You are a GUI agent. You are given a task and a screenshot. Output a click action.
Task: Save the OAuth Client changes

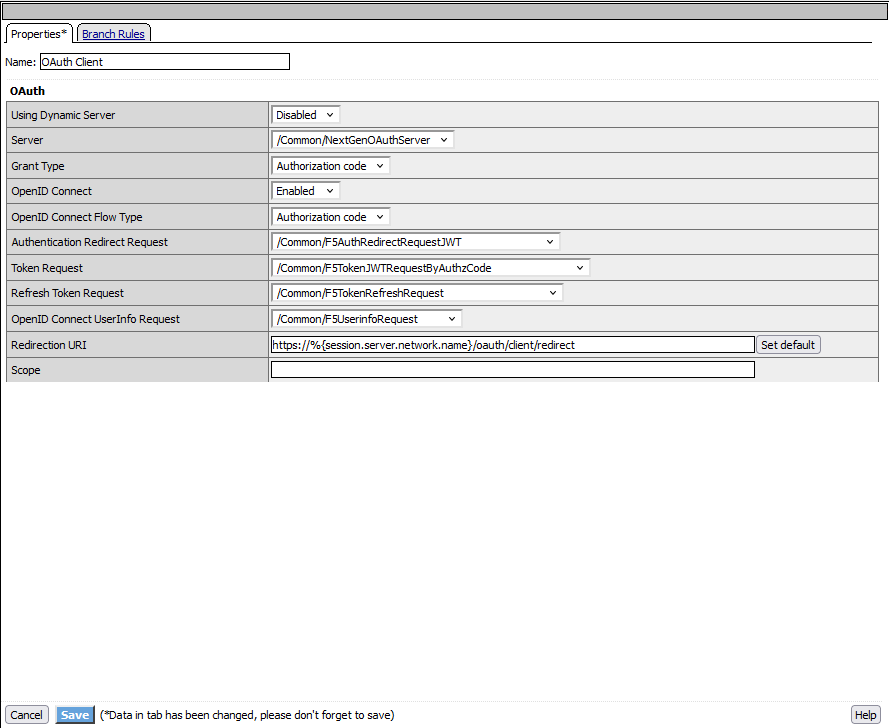coord(74,714)
